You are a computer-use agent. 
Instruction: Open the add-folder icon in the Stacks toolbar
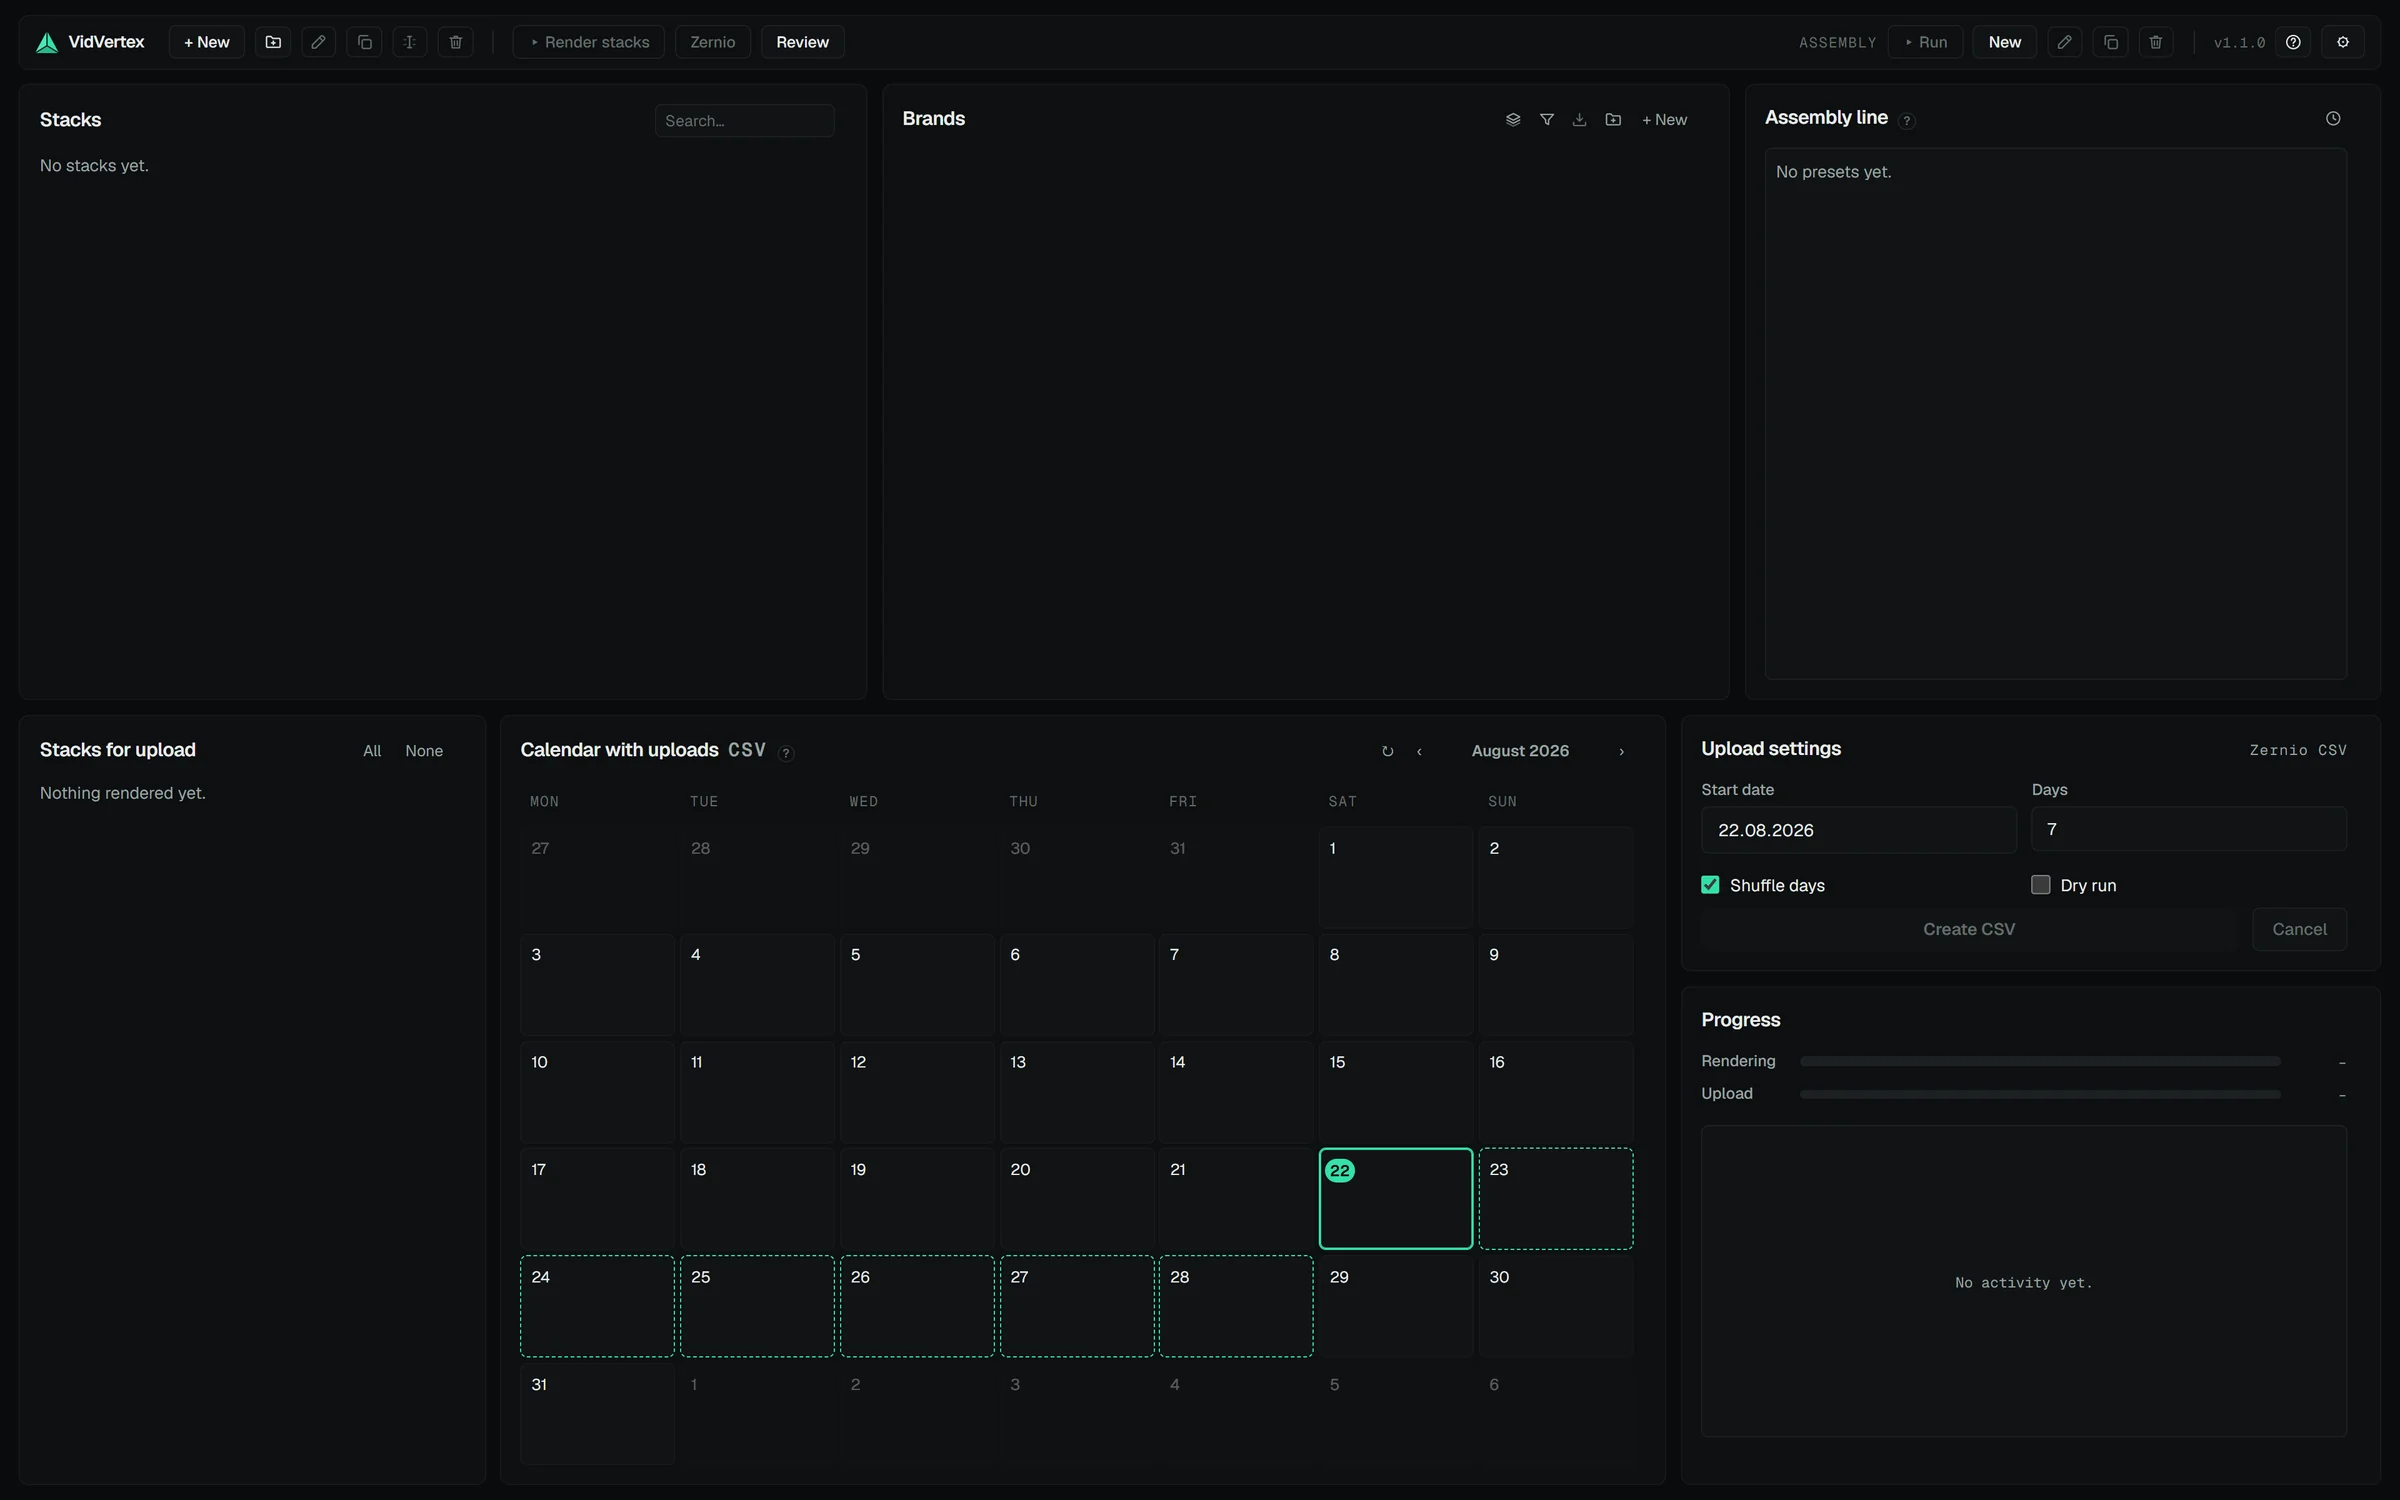273,42
